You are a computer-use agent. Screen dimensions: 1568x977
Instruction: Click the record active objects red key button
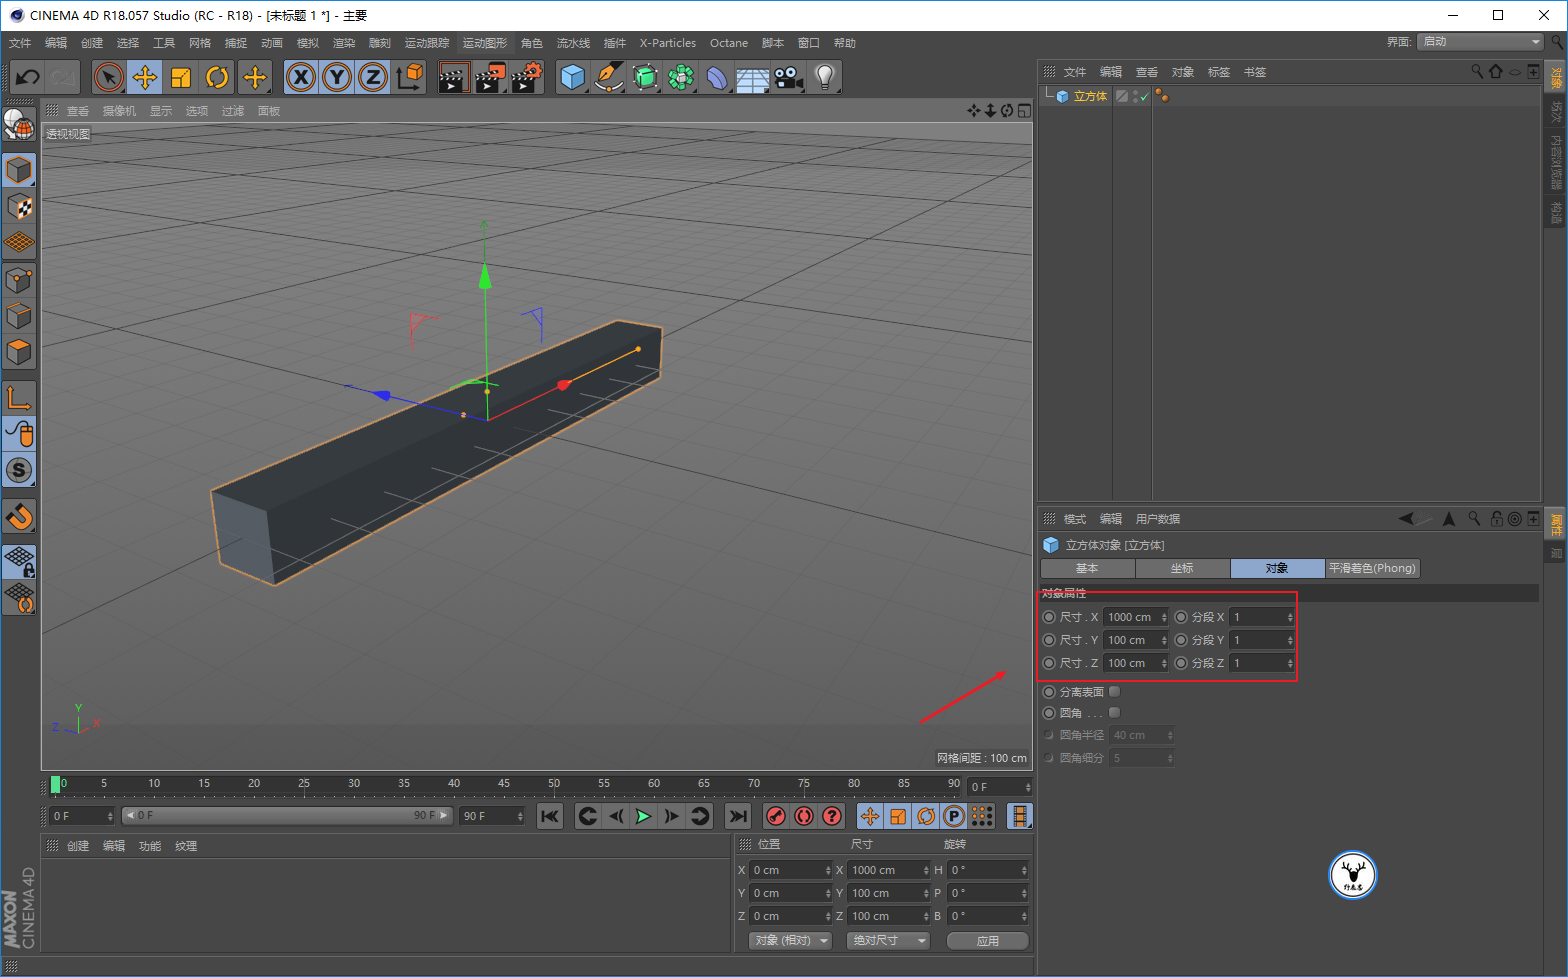[776, 817]
